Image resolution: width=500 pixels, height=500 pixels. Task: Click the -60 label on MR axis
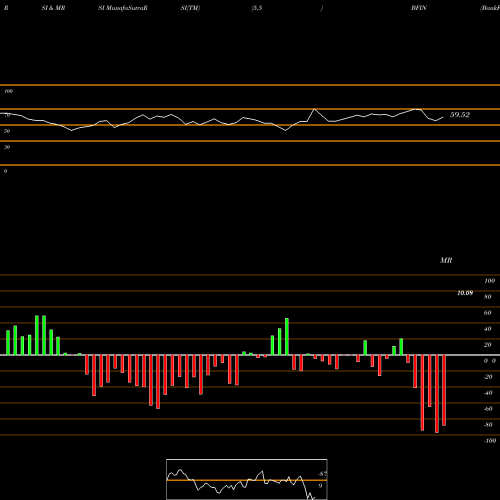pos(488,409)
